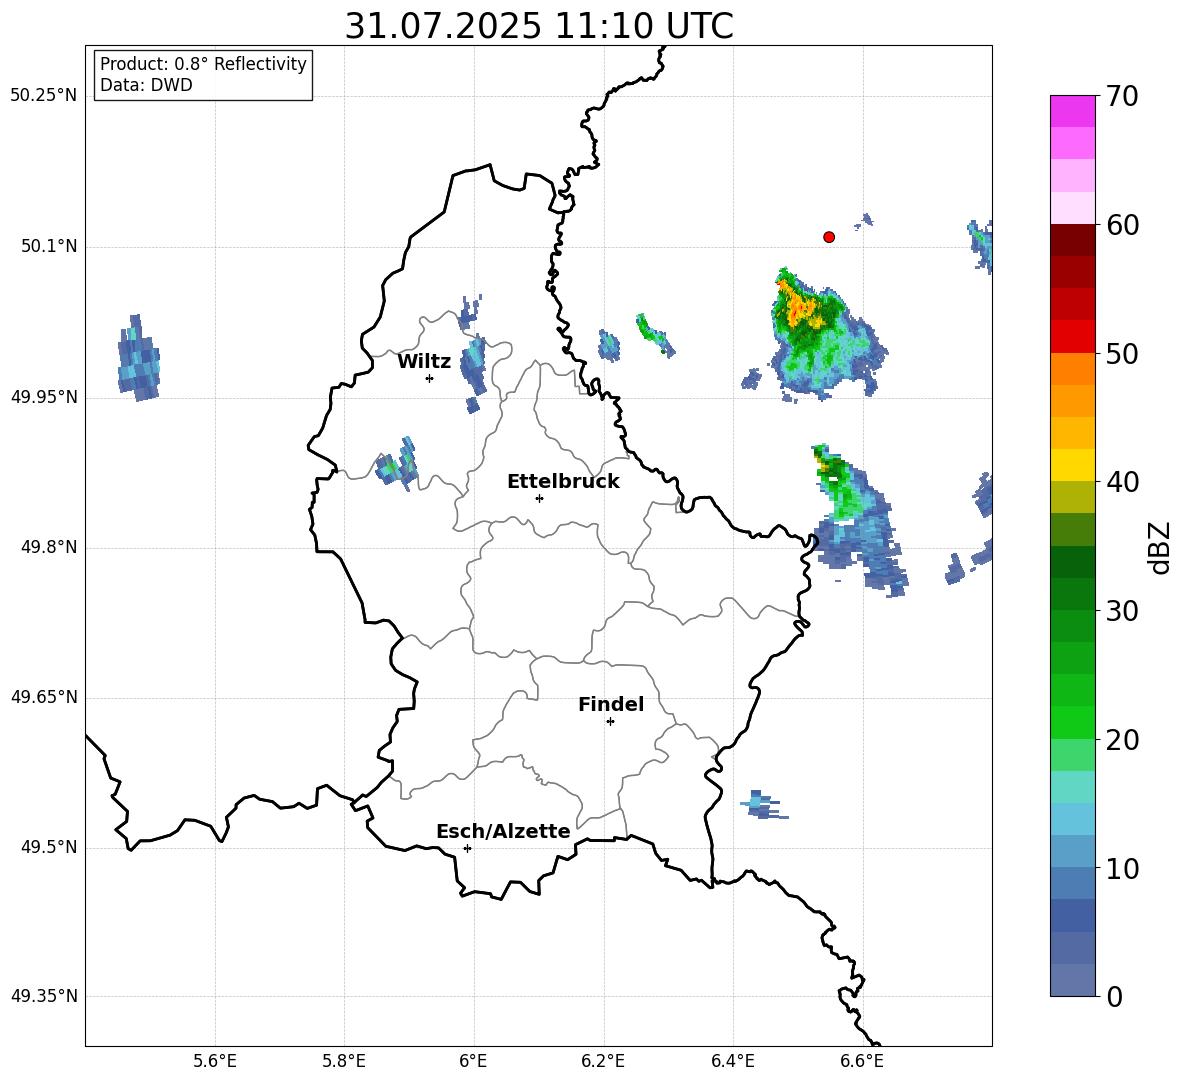Click the 30 tick on colorbar
Screen dimensions: 1184x1081
1122,611
